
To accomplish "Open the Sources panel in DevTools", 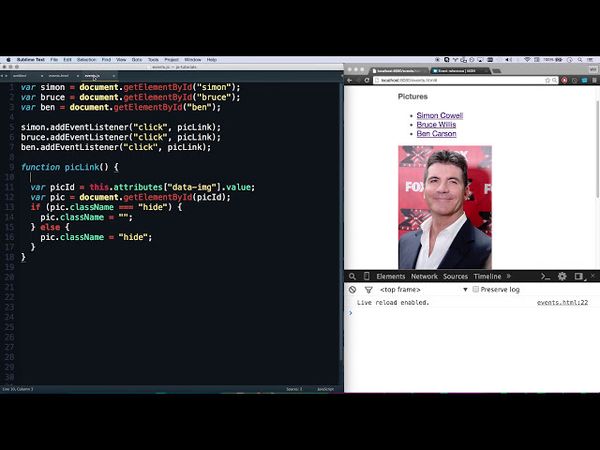I will click(x=455, y=276).
